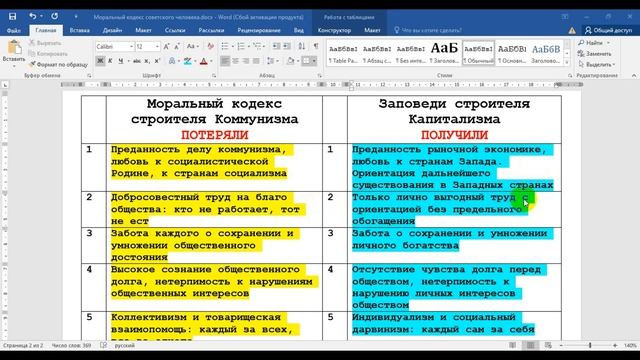Toggle bold Ж formatting
Viewport: 640px width, 360px height.
pyautogui.click(x=100, y=61)
